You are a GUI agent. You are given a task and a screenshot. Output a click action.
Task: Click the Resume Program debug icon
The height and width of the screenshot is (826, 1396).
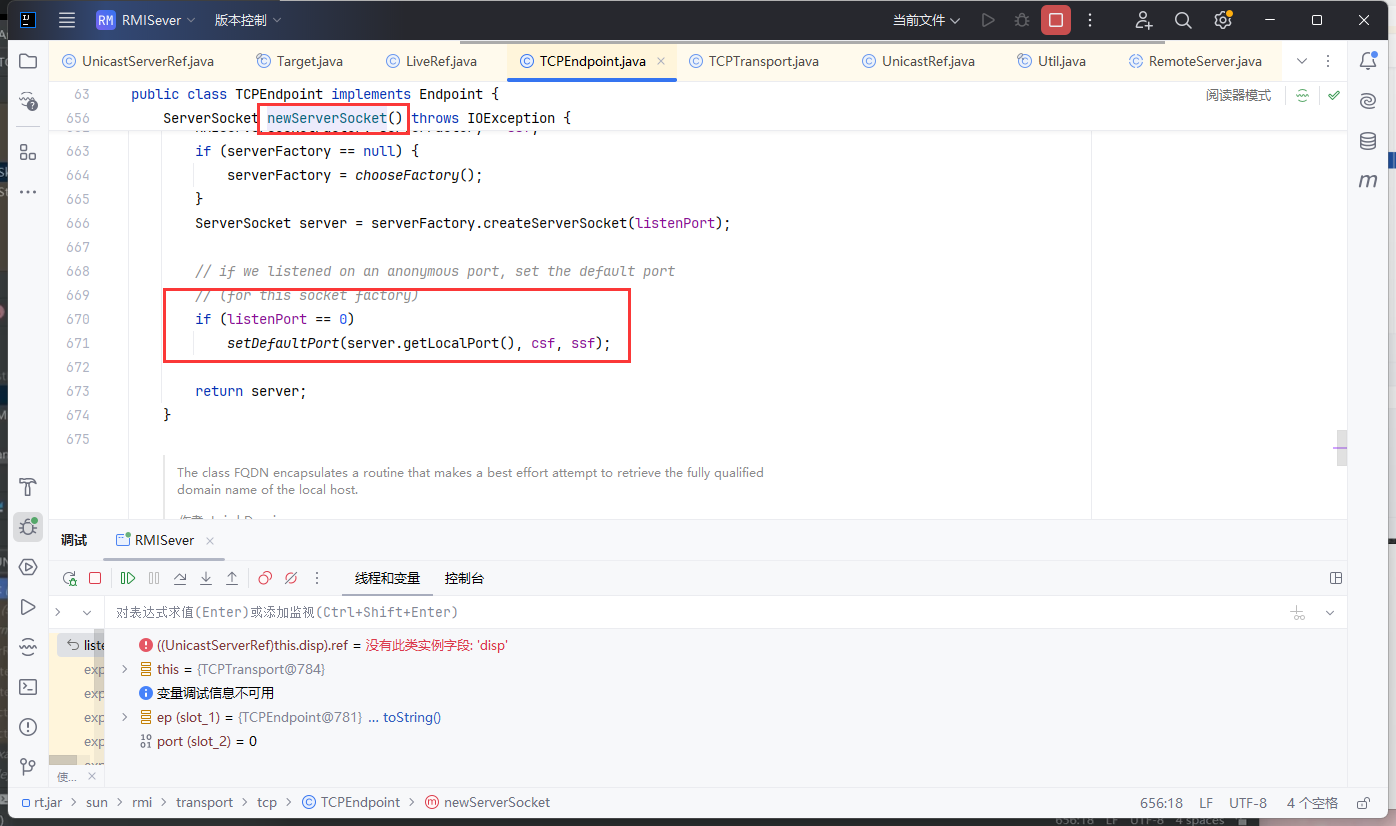pyautogui.click(x=128, y=578)
